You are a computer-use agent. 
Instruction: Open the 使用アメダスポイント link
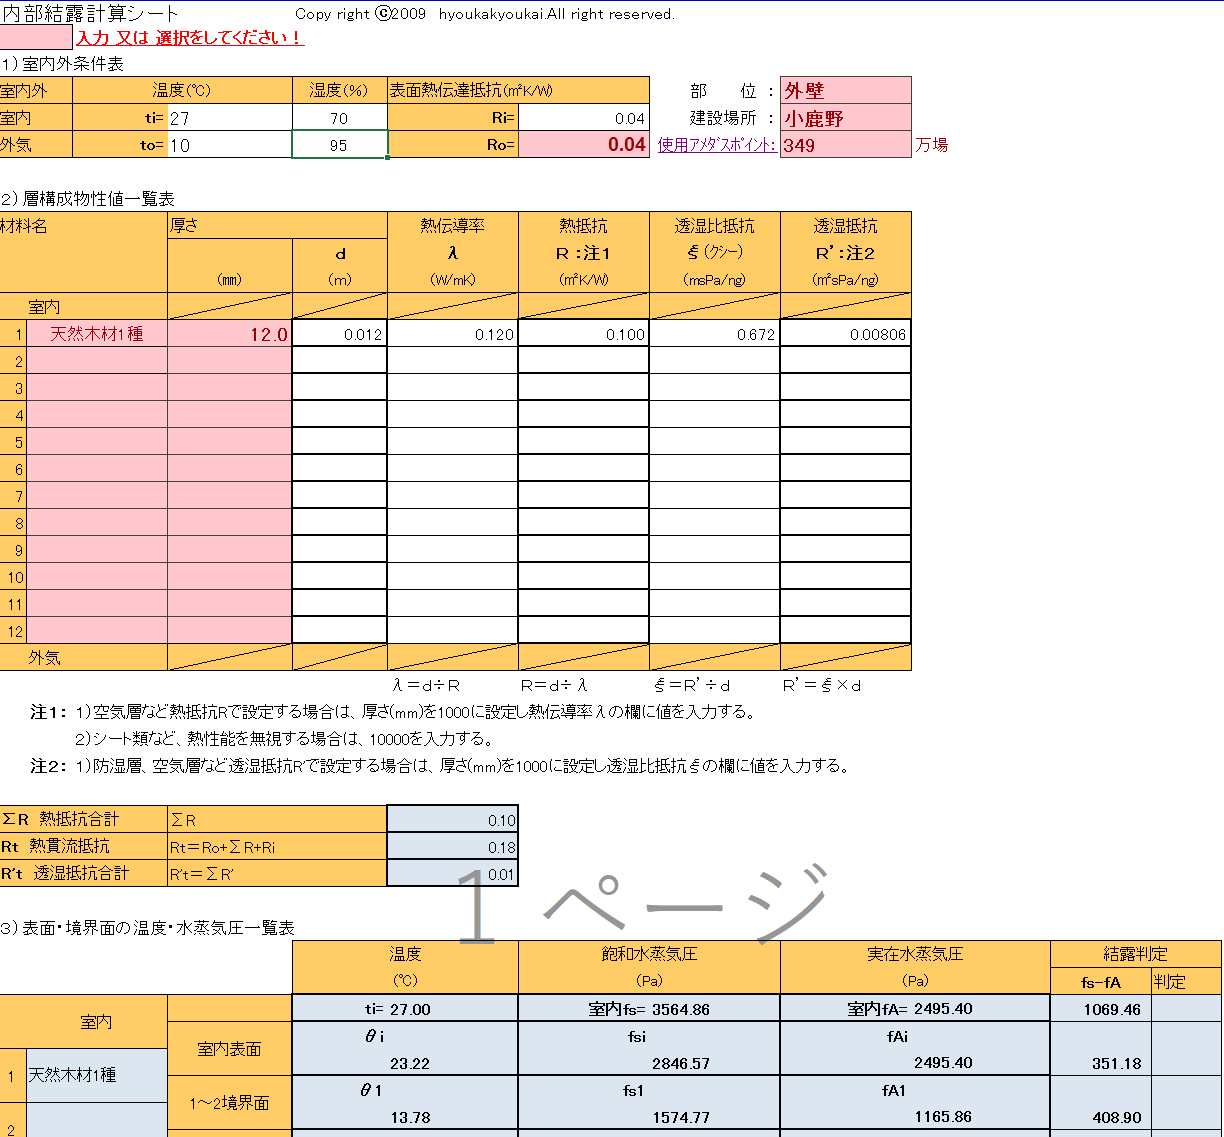716,145
